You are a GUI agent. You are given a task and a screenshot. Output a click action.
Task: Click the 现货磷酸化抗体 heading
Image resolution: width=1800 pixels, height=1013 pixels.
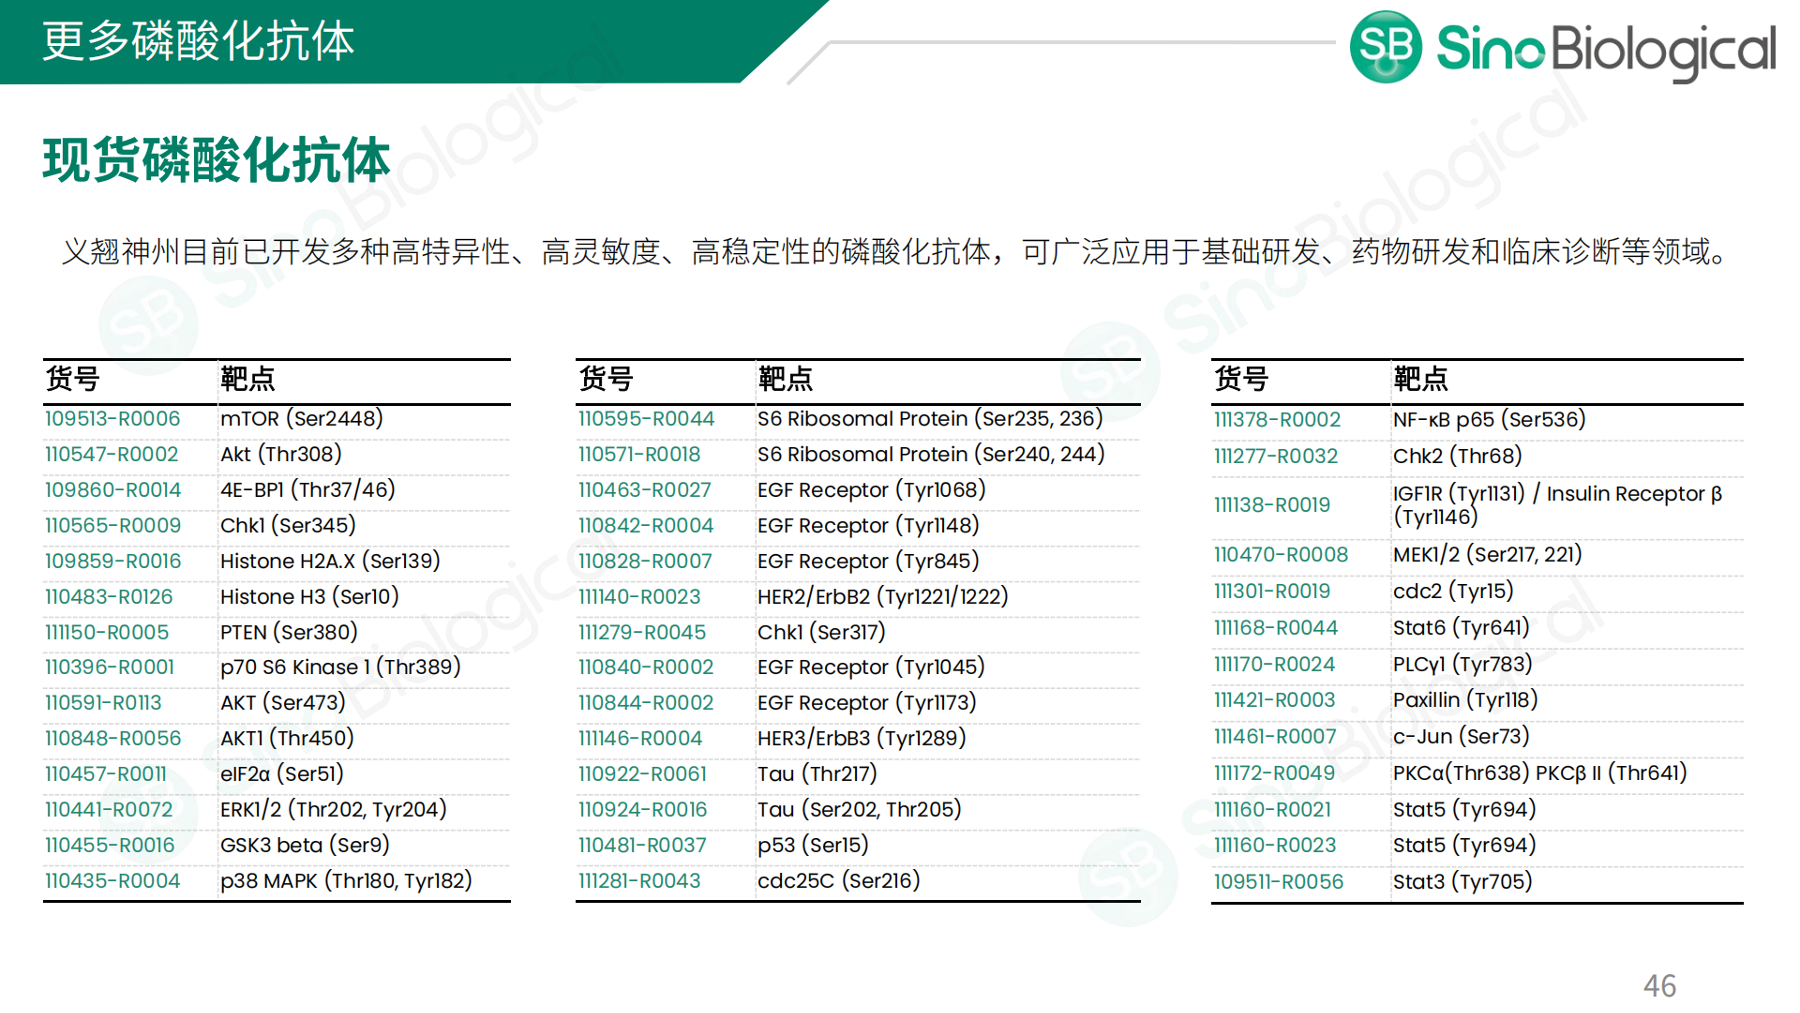click(x=216, y=161)
